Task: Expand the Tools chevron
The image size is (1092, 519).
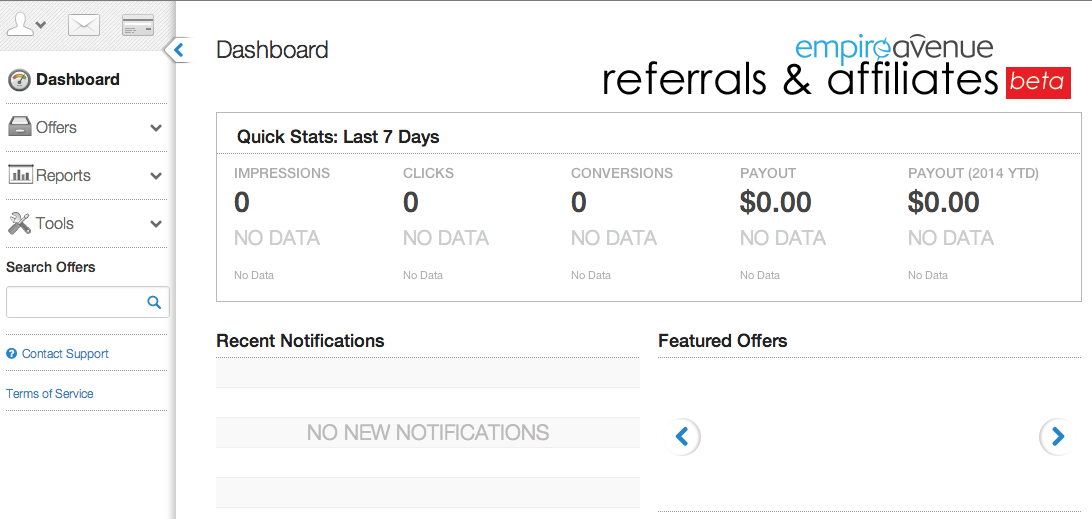Action: (x=156, y=224)
